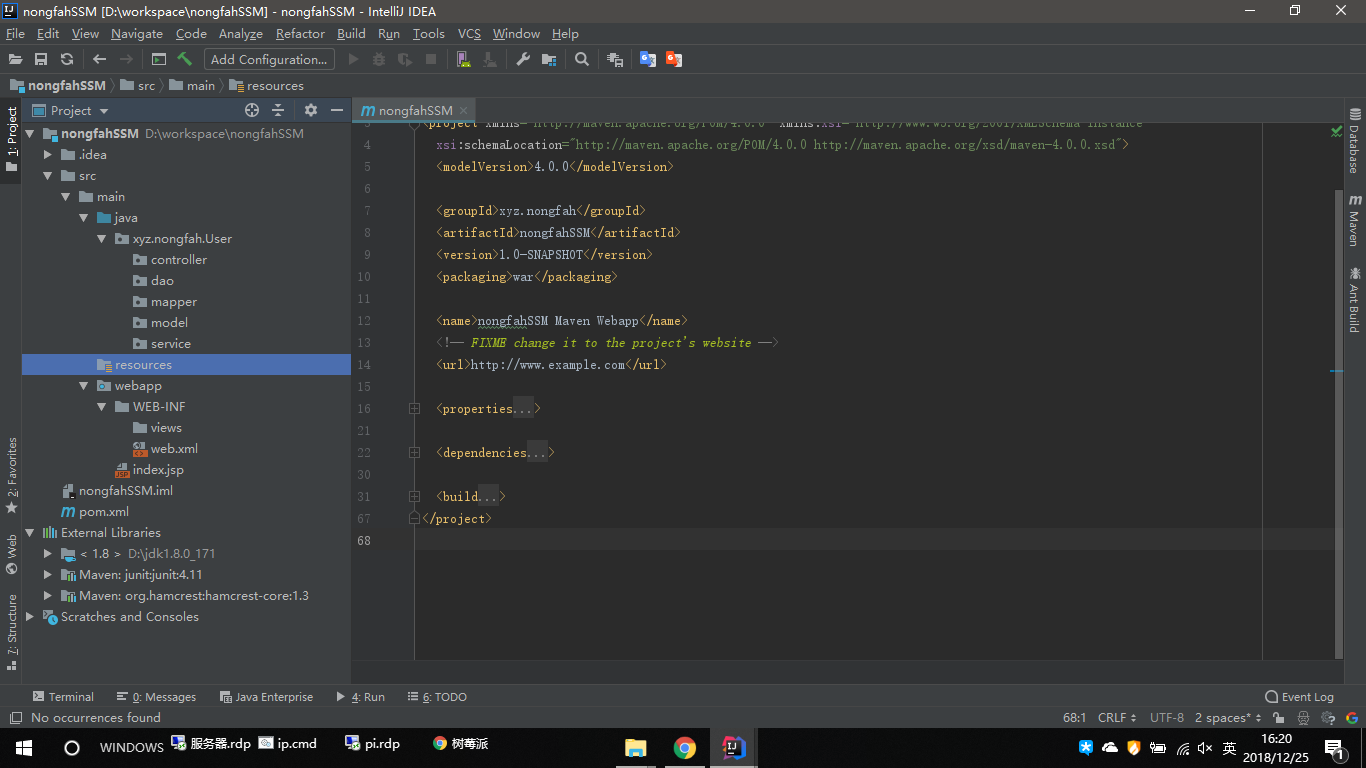Toggle the Web tool window side tab

click(x=12, y=554)
